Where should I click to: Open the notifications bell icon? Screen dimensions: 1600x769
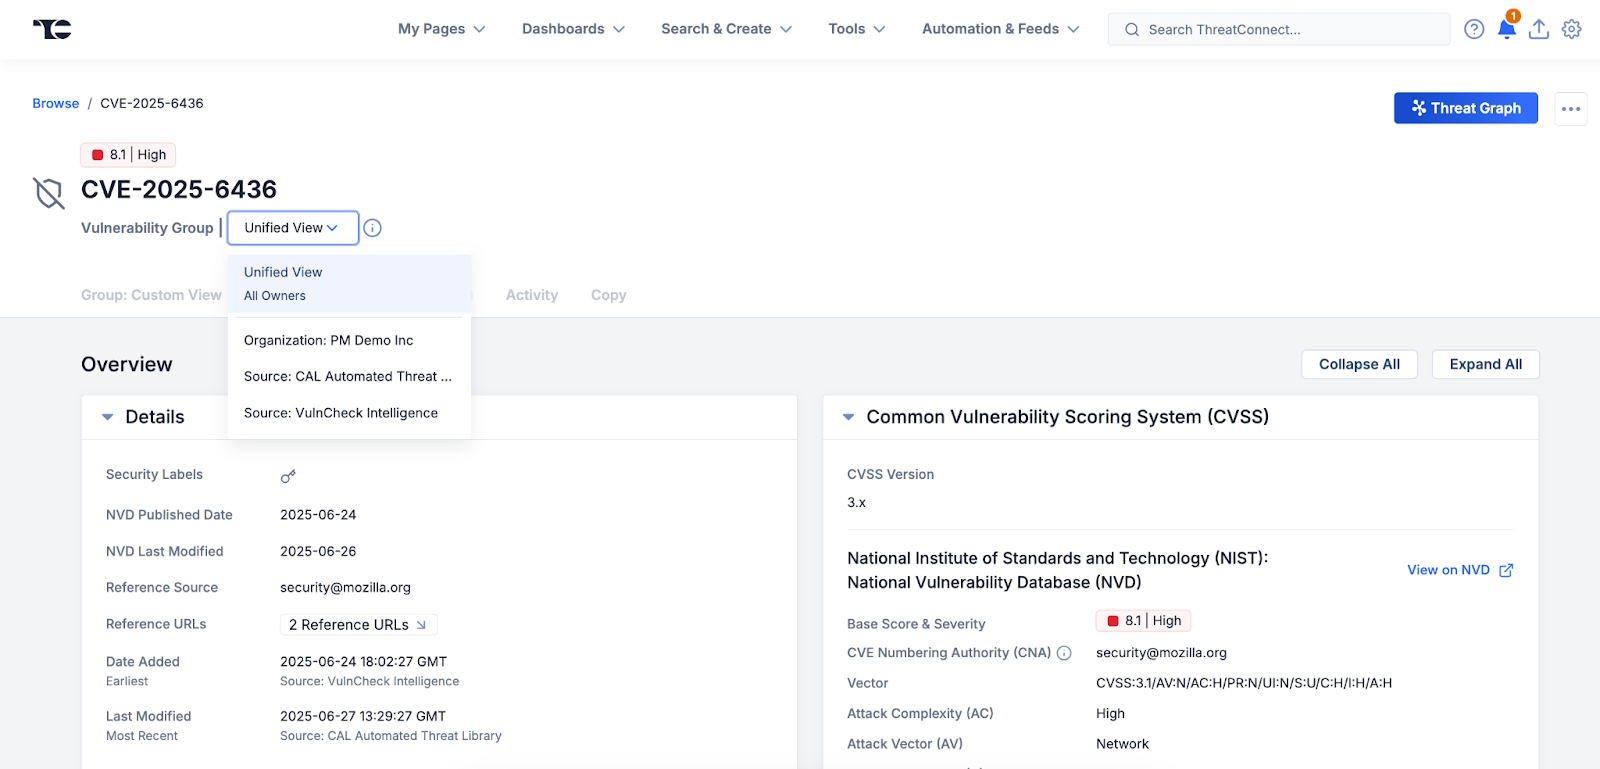pyautogui.click(x=1506, y=29)
